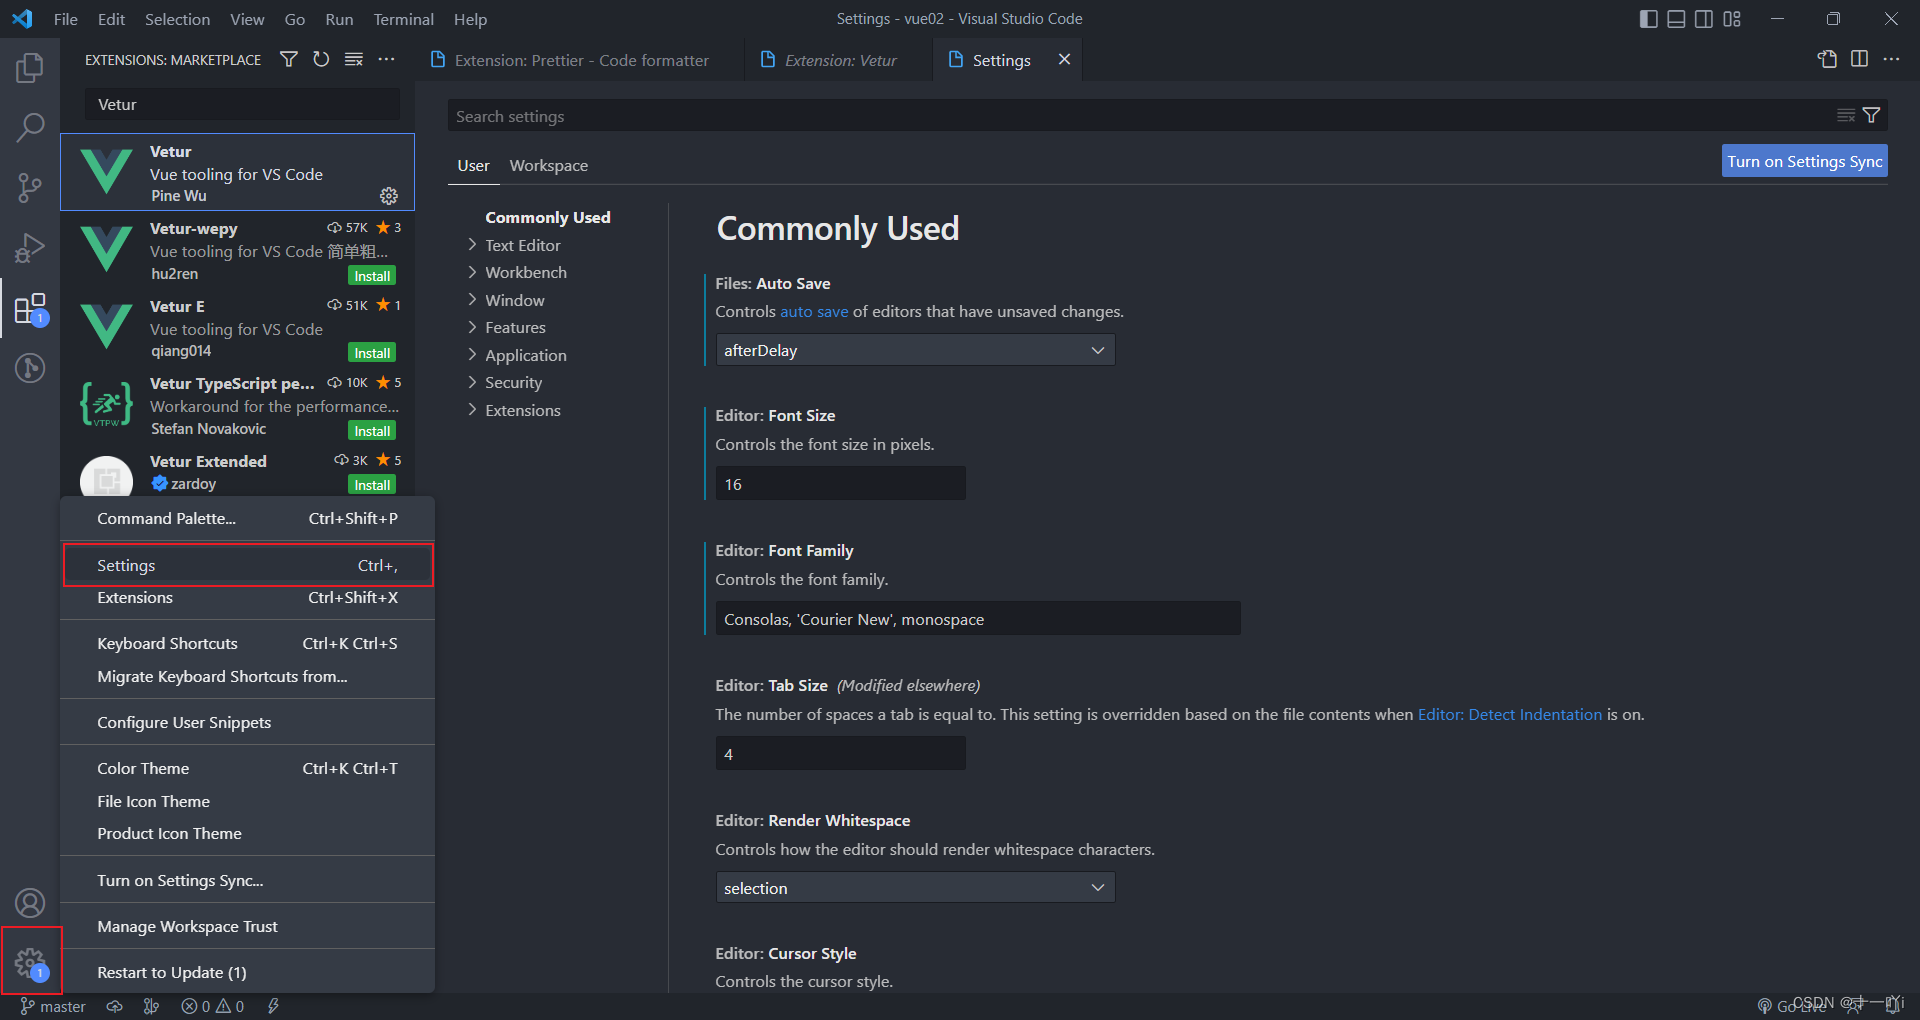Clear extensions search results icon

tap(354, 60)
